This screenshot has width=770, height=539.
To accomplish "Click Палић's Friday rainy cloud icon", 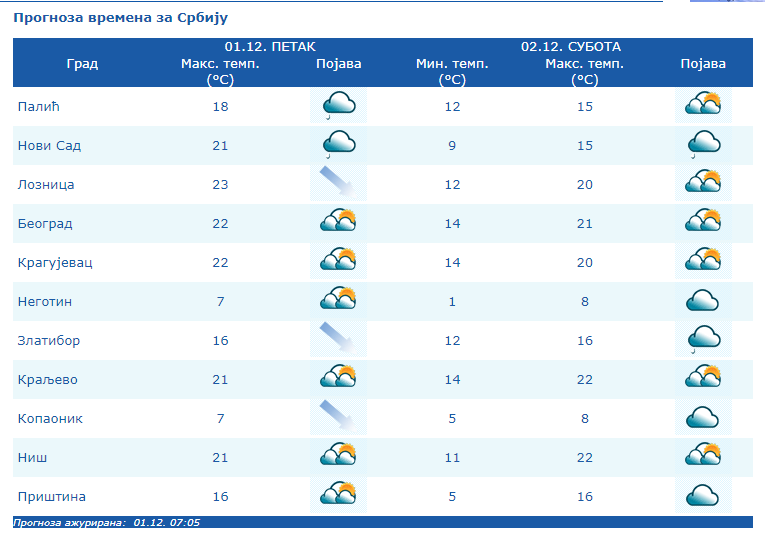I will click(x=338, y=106).
